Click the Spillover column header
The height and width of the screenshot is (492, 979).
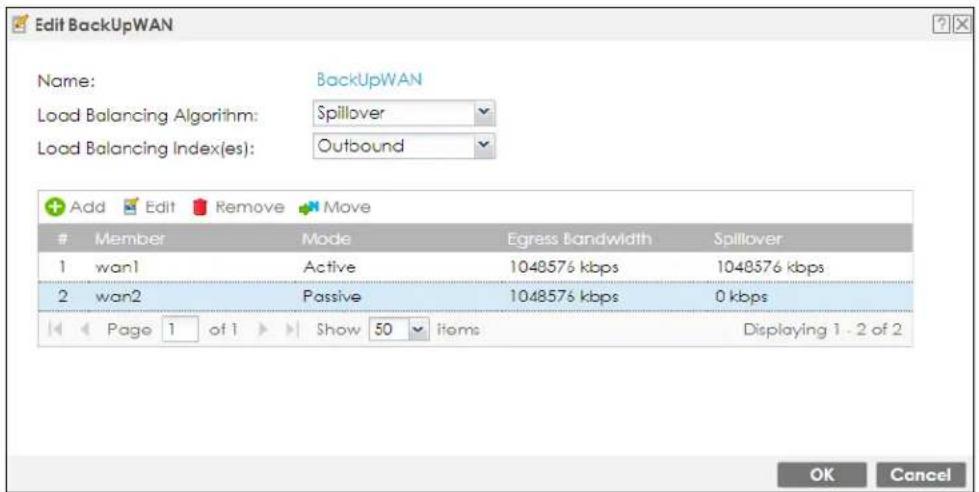coord(747,239)
